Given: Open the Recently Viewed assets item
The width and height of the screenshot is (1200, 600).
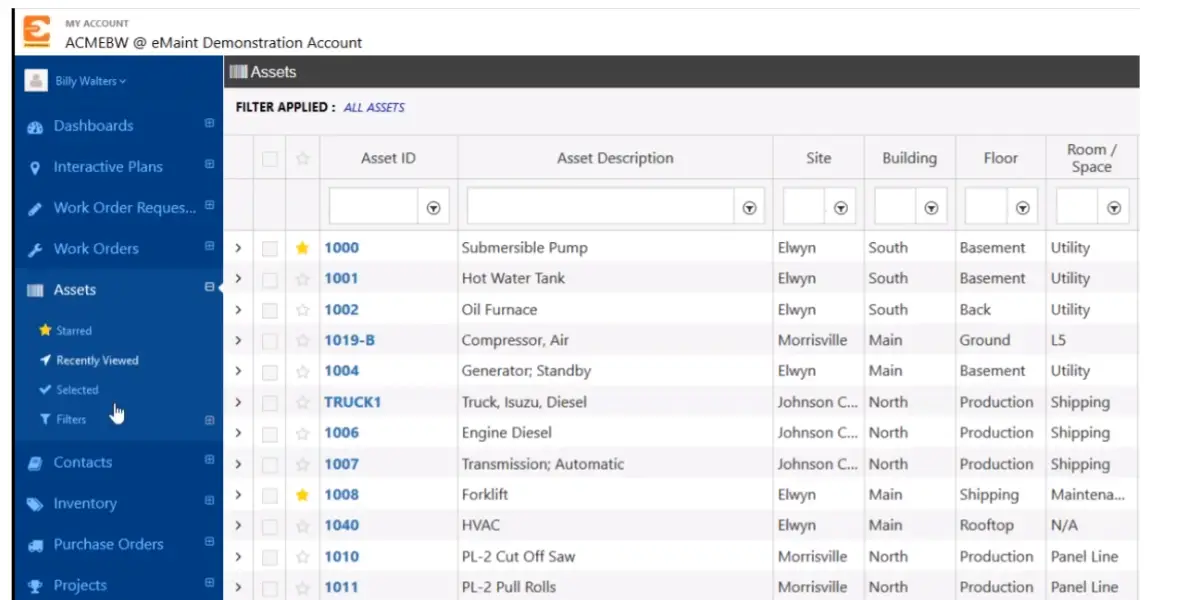Looking at the screenshot, I should (x=88, y=360).
